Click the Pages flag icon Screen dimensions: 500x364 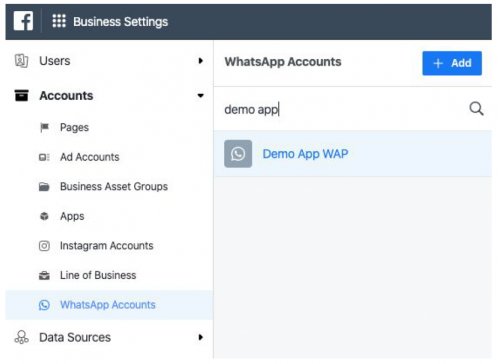44,127
